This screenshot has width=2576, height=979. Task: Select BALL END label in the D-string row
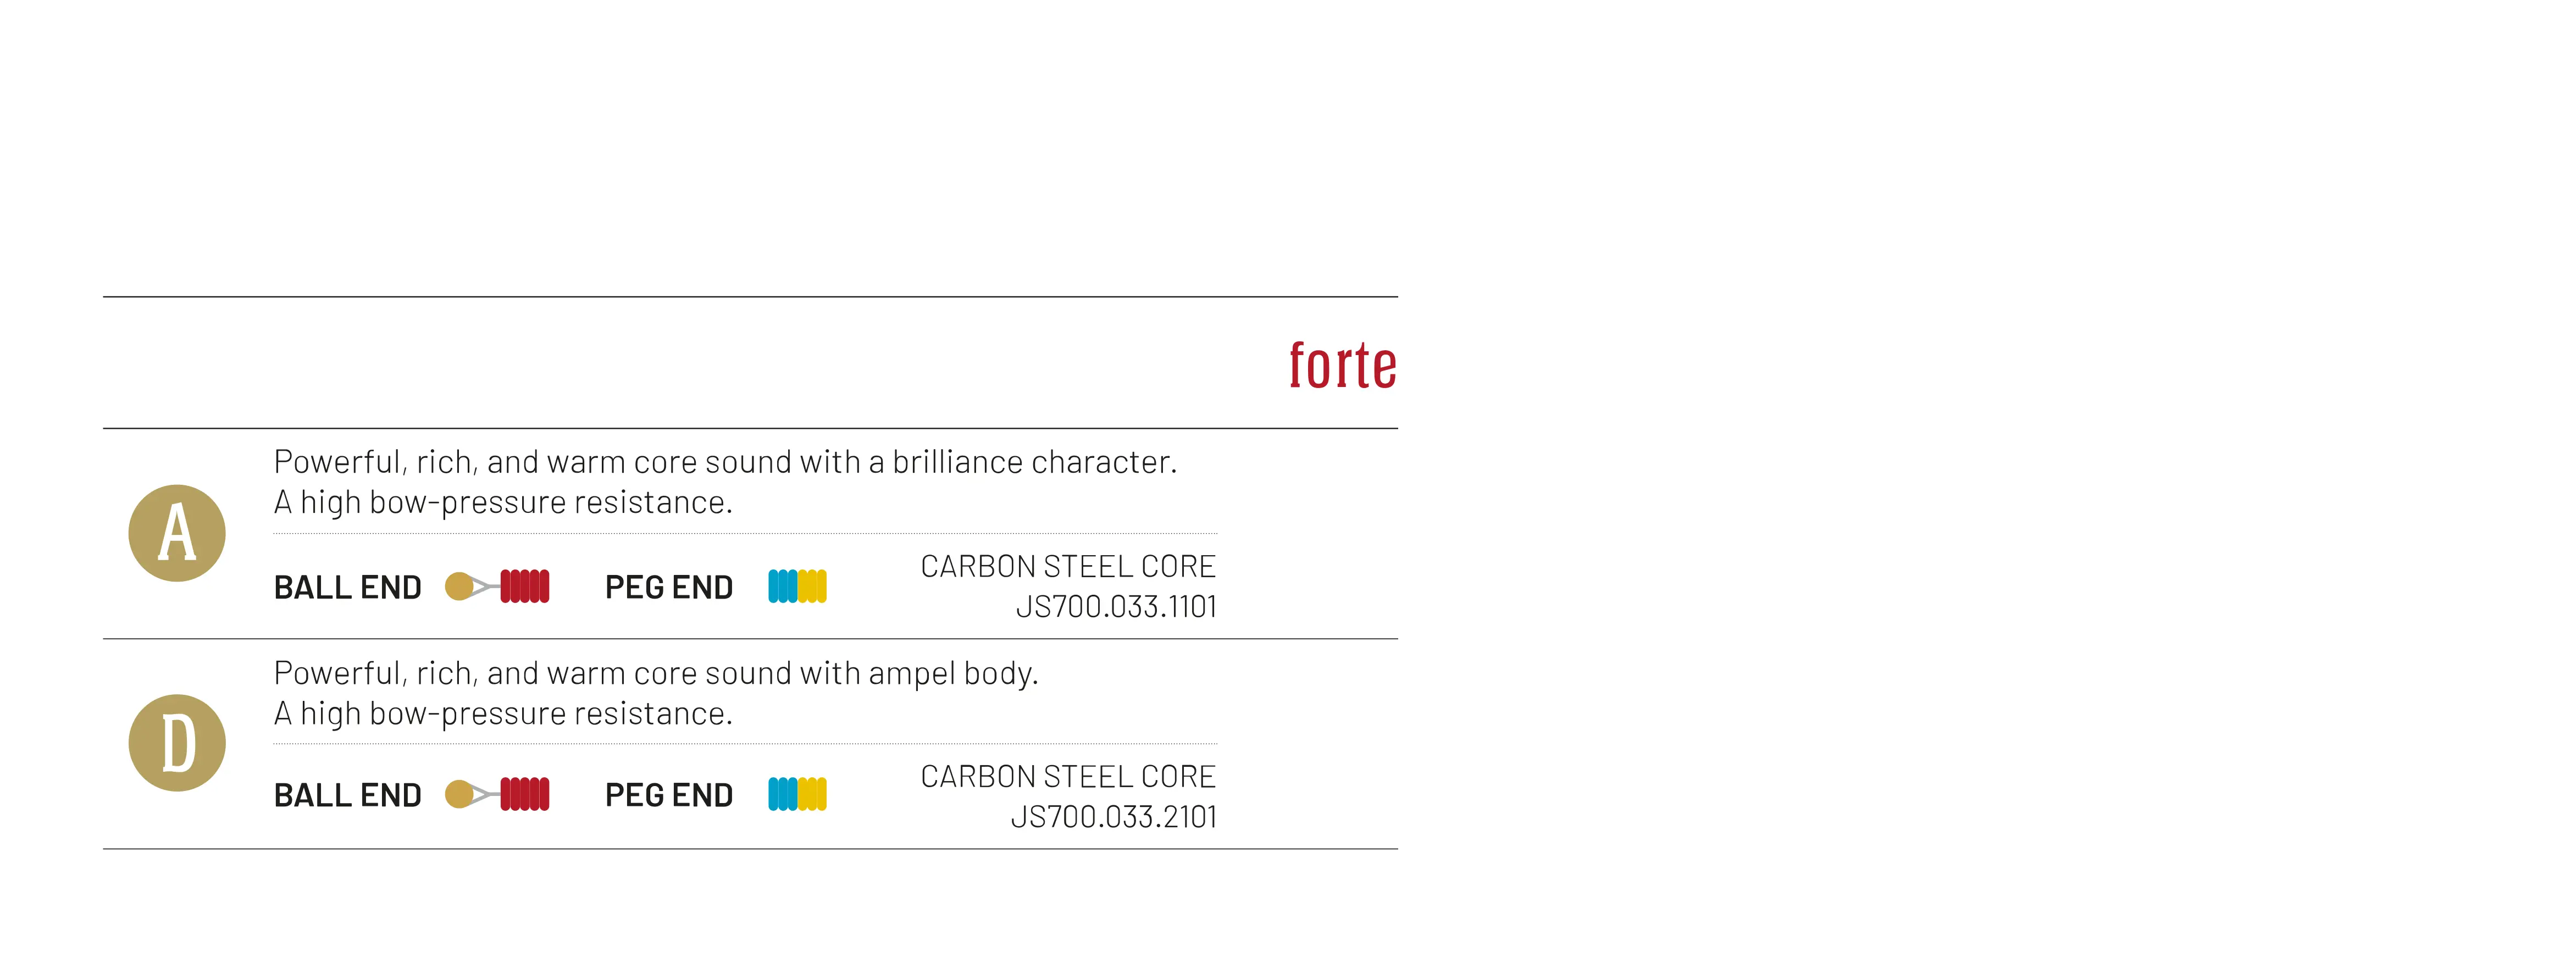point(347,796)
